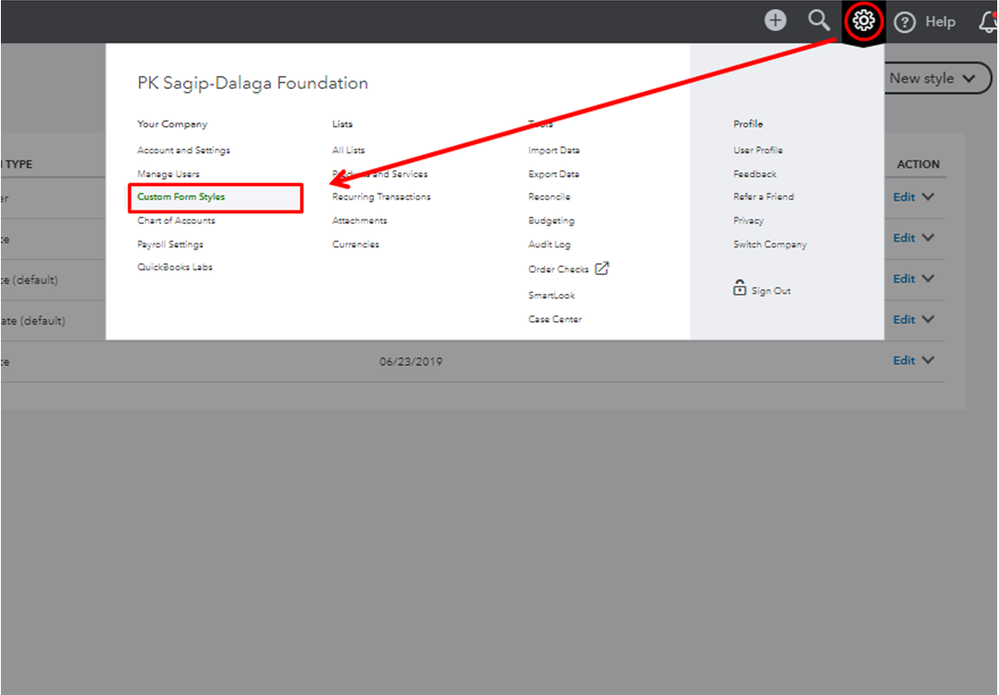Viewport: 999px width, 695px height.
Task: Open Account and Settings
Action: pos(184,150)
